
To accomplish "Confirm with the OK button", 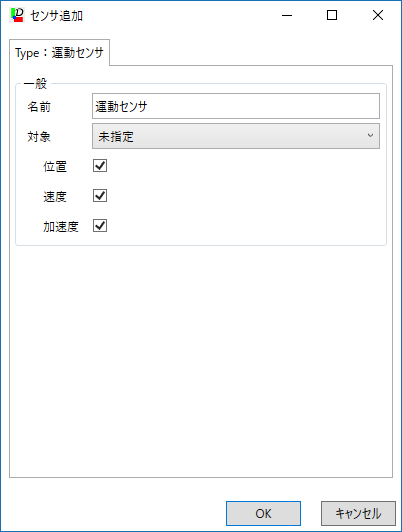I will (x=263, y=513).
